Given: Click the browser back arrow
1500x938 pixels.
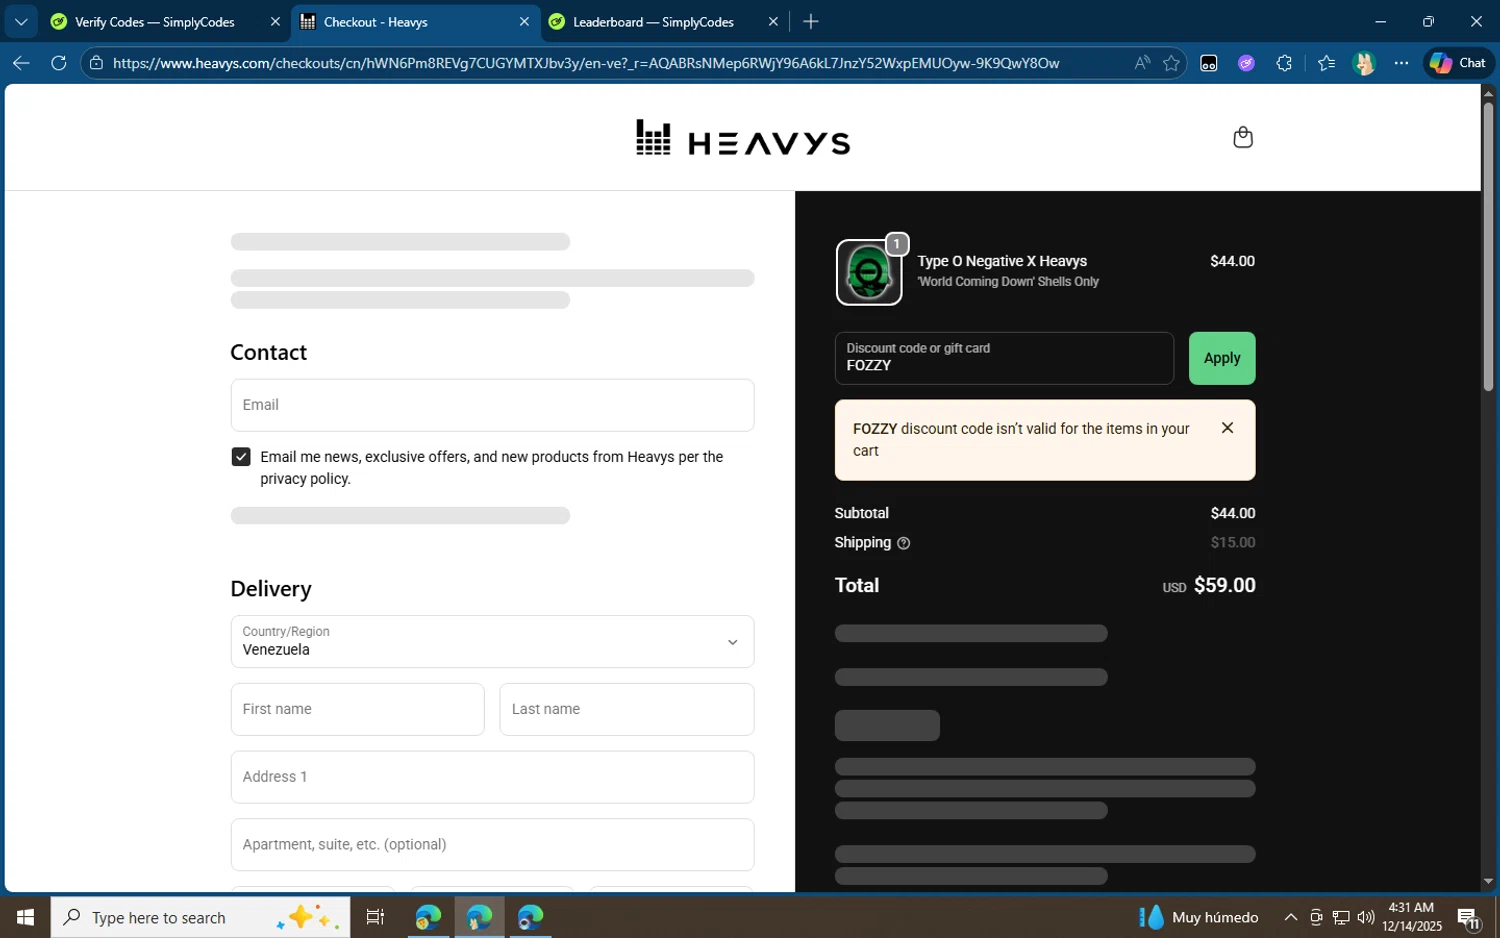Looking at the screenshot, I should point(21,63).
